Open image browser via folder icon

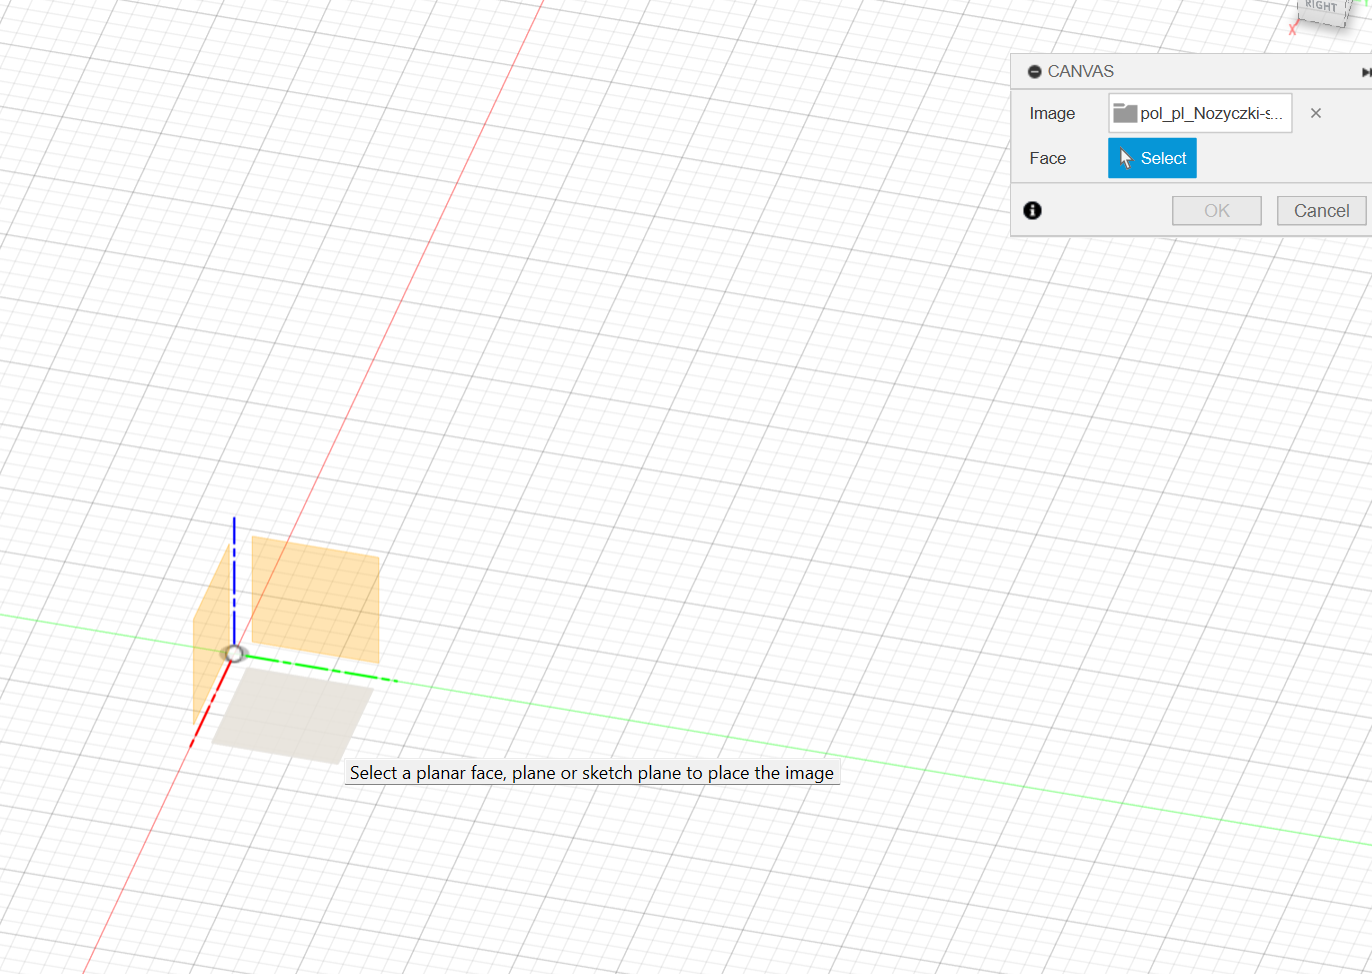point(1125,113)
